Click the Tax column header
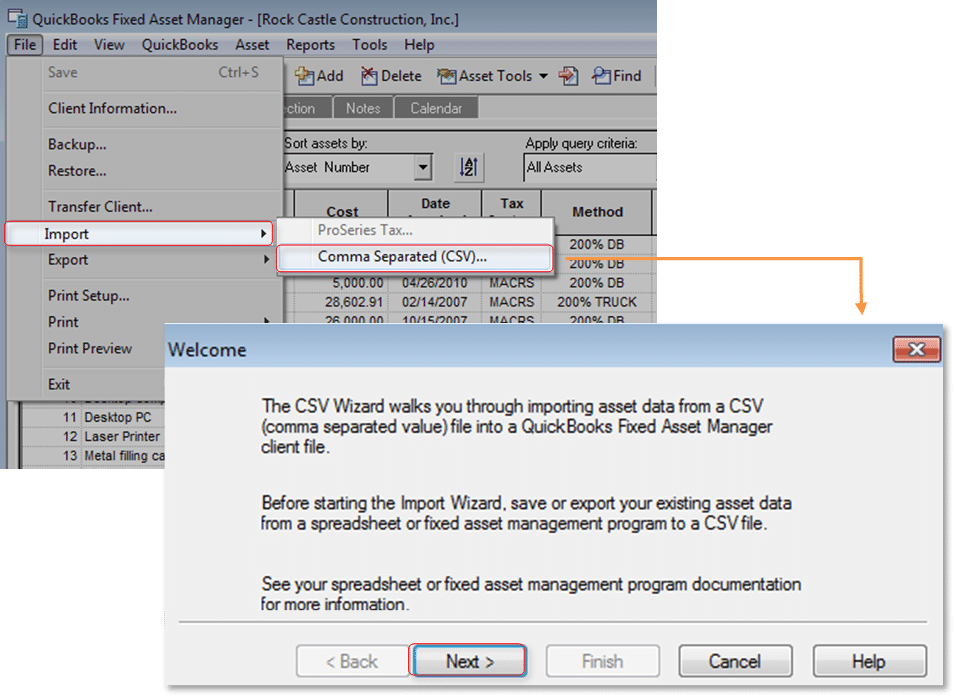This screenshot has width=956, height=699. tap(511, 205)
